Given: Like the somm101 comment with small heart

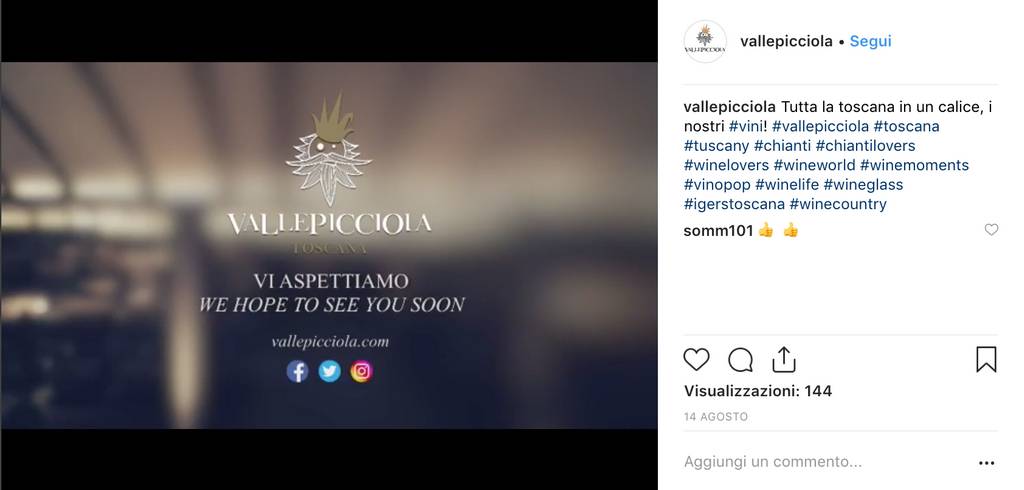Looking at the screenshot, I should [991, 229].
